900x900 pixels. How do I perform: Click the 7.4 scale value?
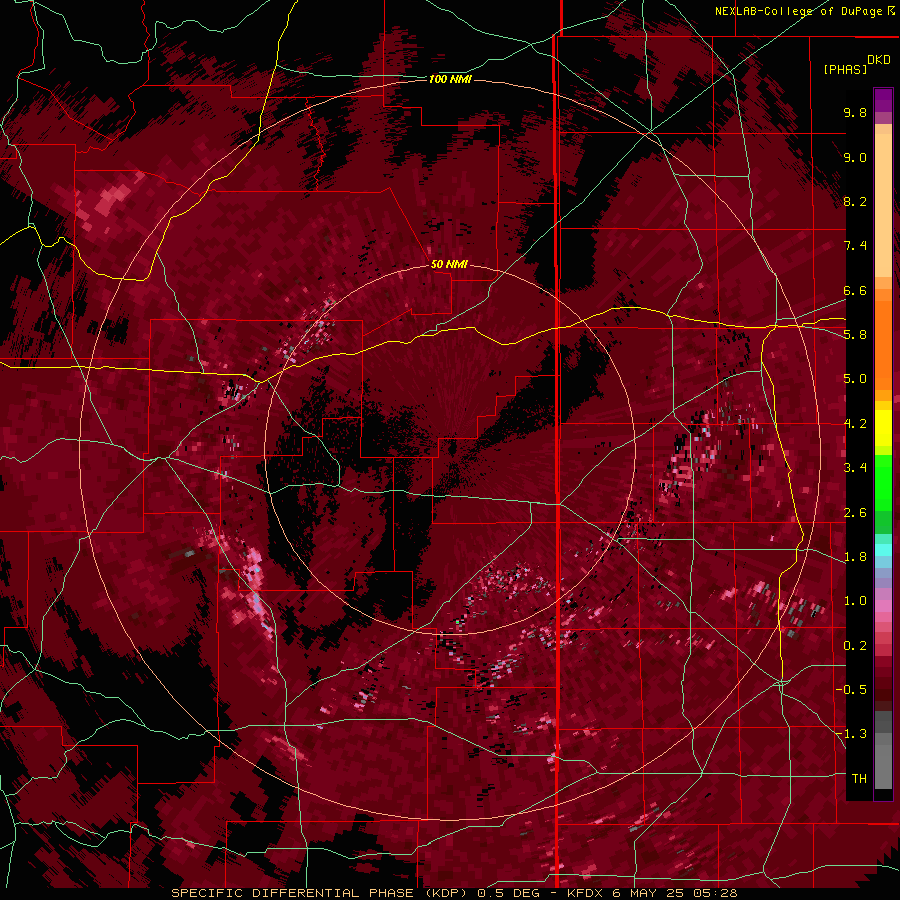pos(855,246)
